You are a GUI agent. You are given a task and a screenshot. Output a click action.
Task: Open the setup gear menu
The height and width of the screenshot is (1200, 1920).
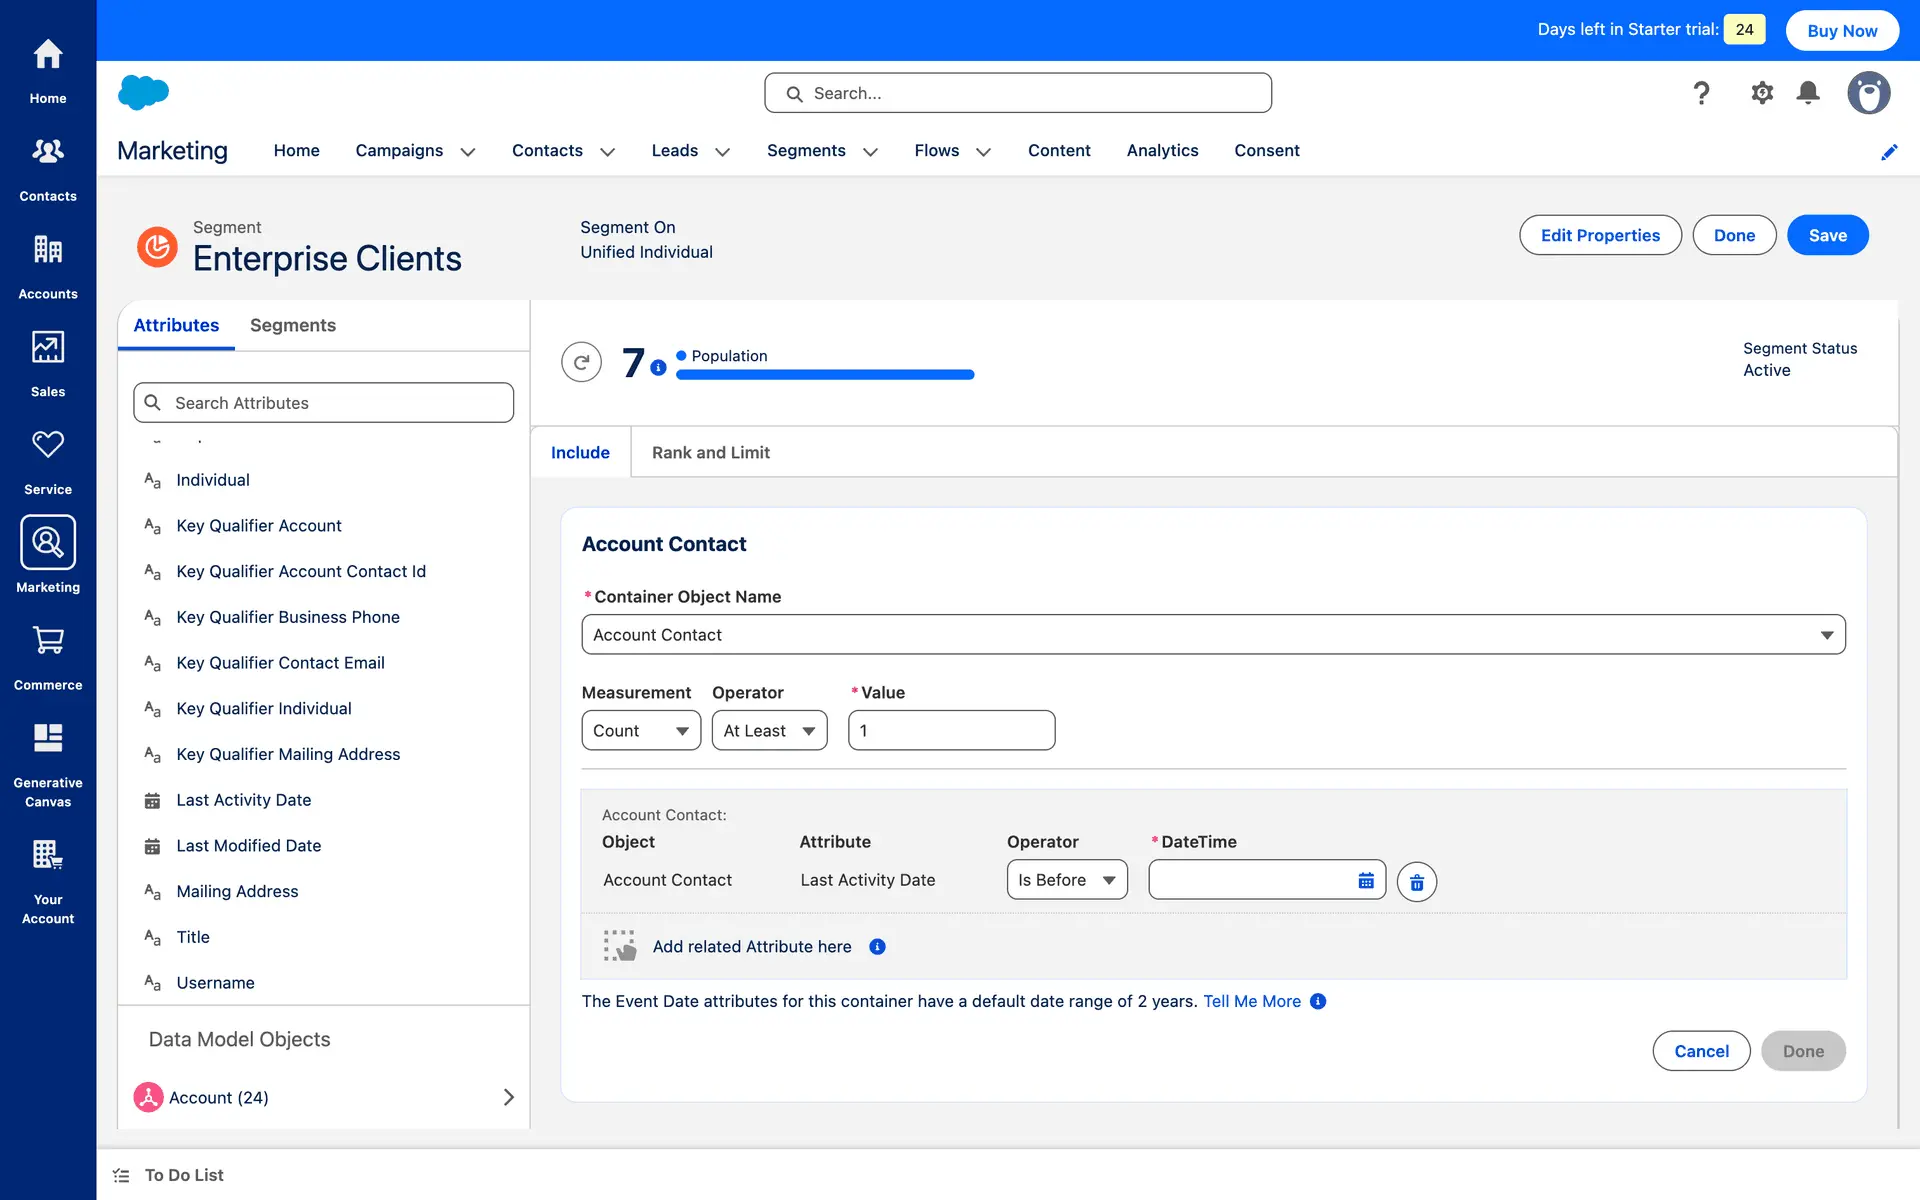point(1762,93)
